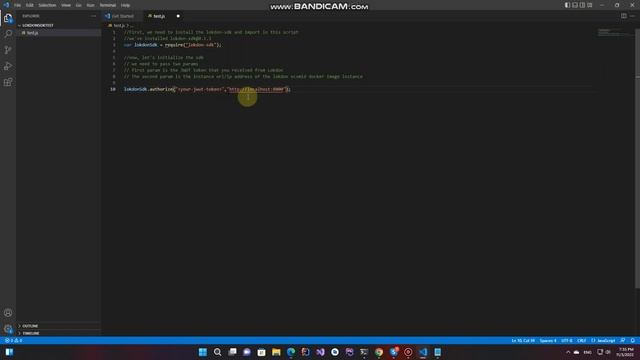Click the UTF-8 encoding indicator

coord(567,340)
